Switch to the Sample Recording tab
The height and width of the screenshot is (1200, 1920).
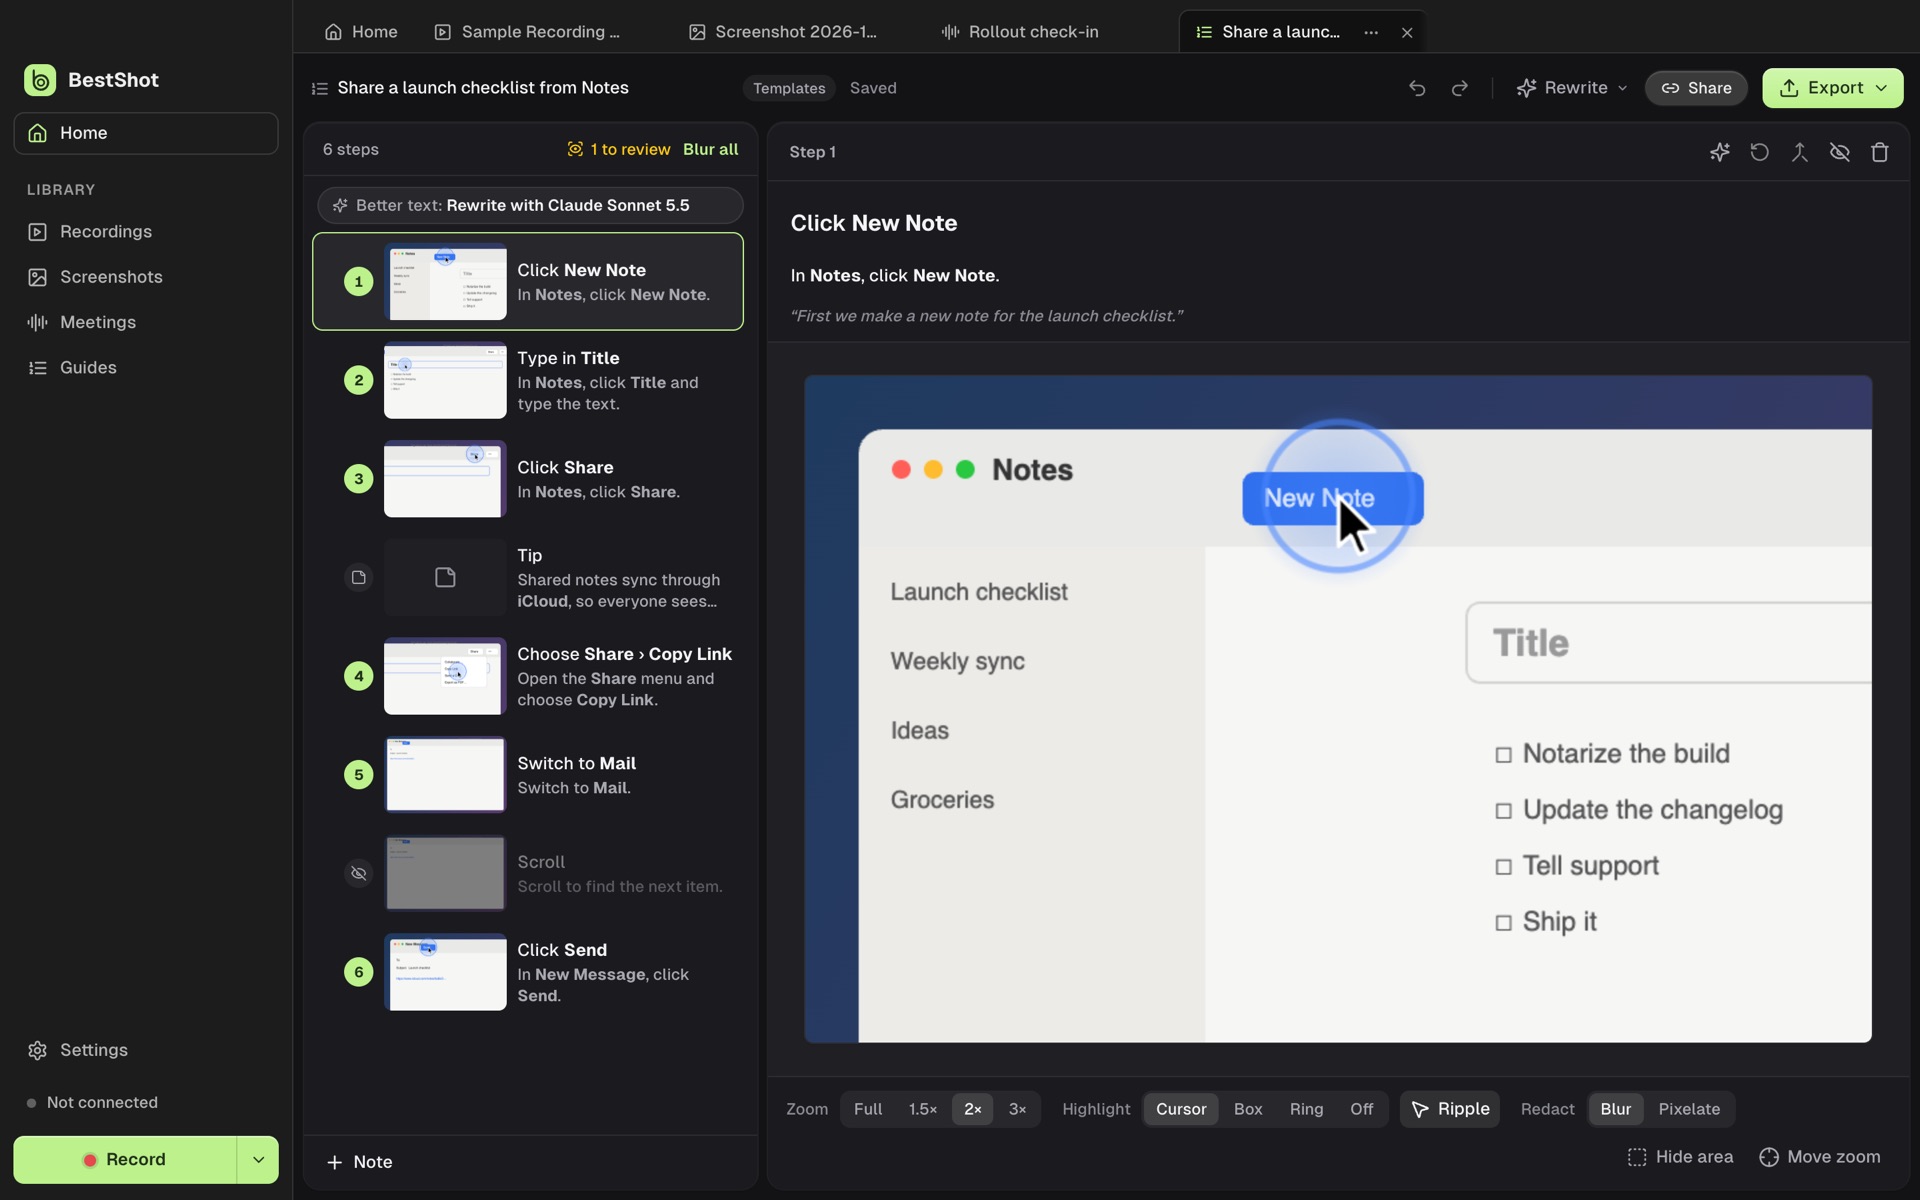tap(528, 32)
